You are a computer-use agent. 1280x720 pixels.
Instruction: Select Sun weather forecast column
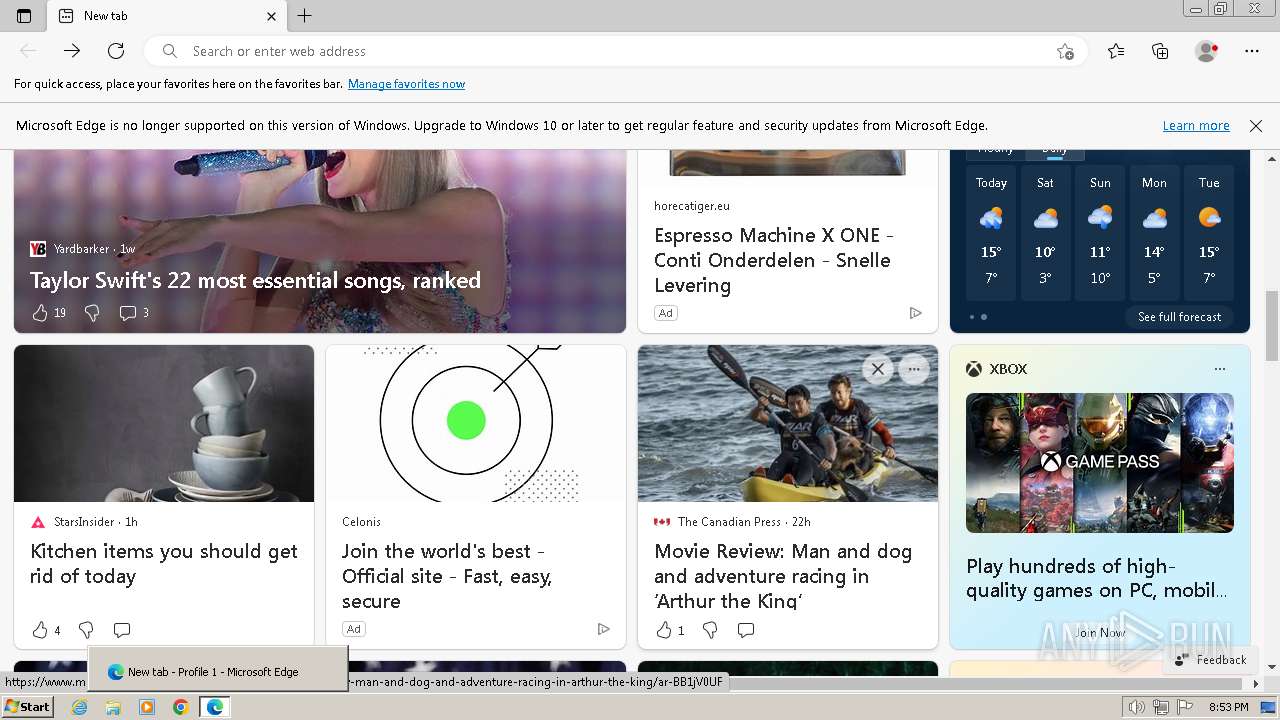click(x=1100, y=234)
